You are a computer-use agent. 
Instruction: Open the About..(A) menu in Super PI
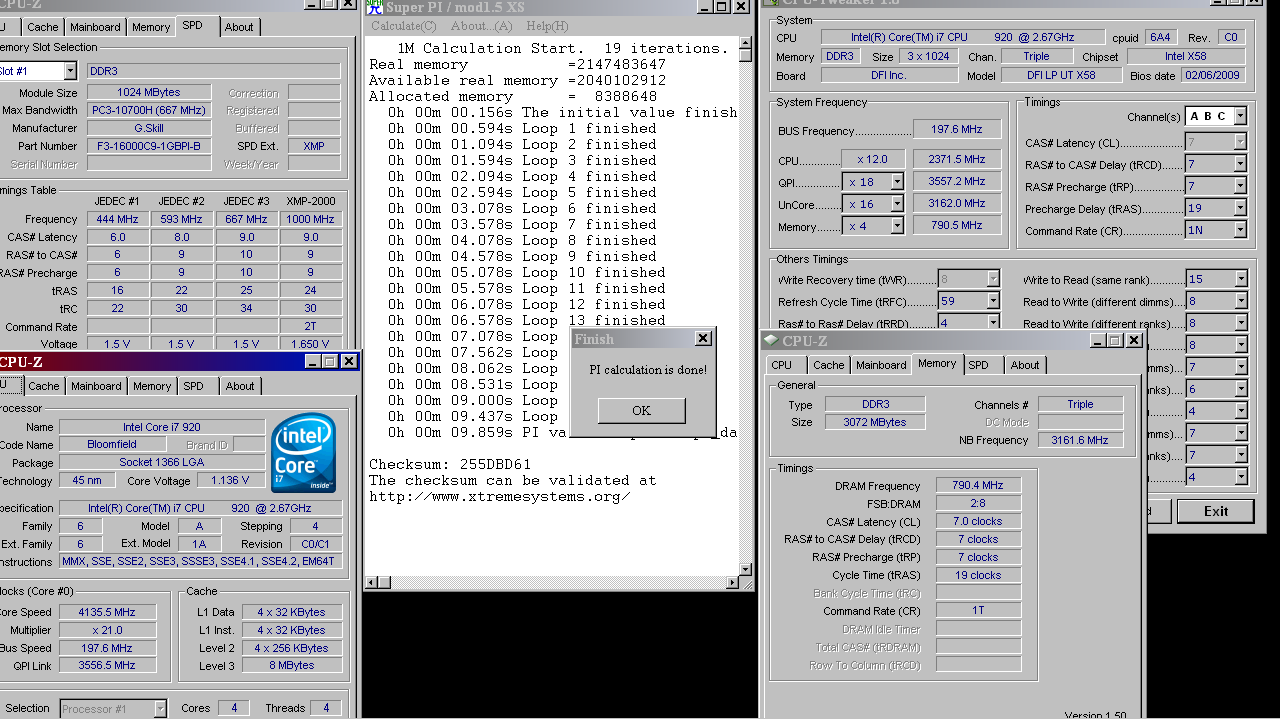pos(481,26)
